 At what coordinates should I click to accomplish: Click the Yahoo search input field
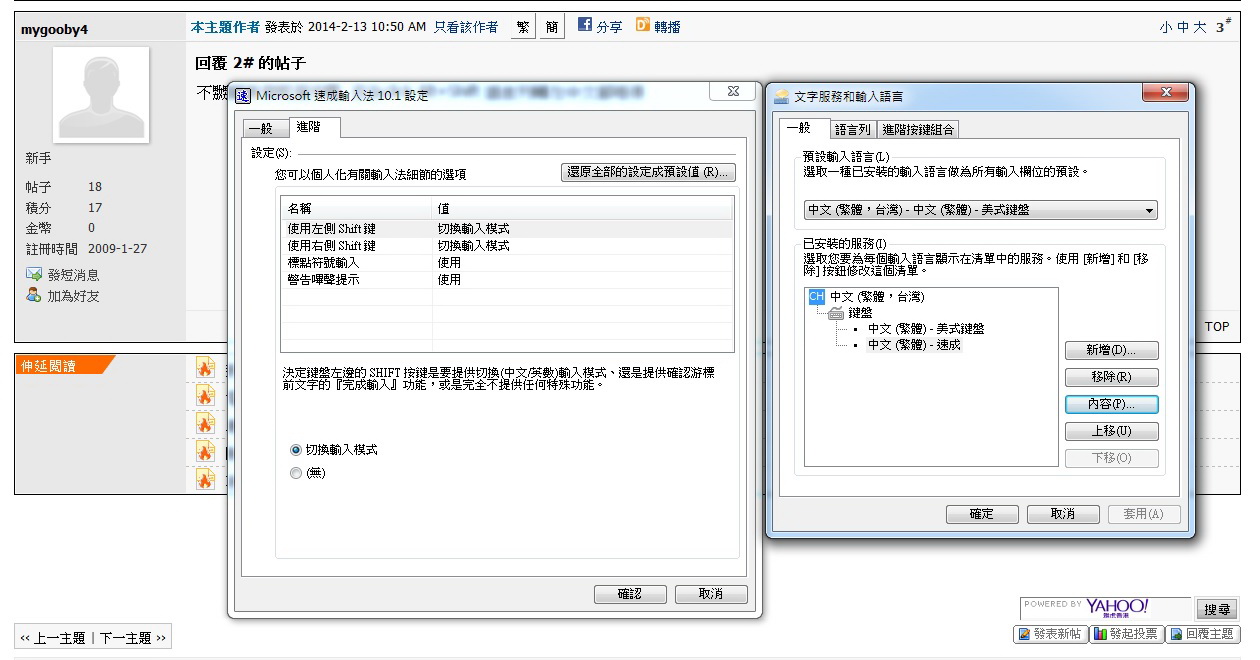pos(1105,608)
